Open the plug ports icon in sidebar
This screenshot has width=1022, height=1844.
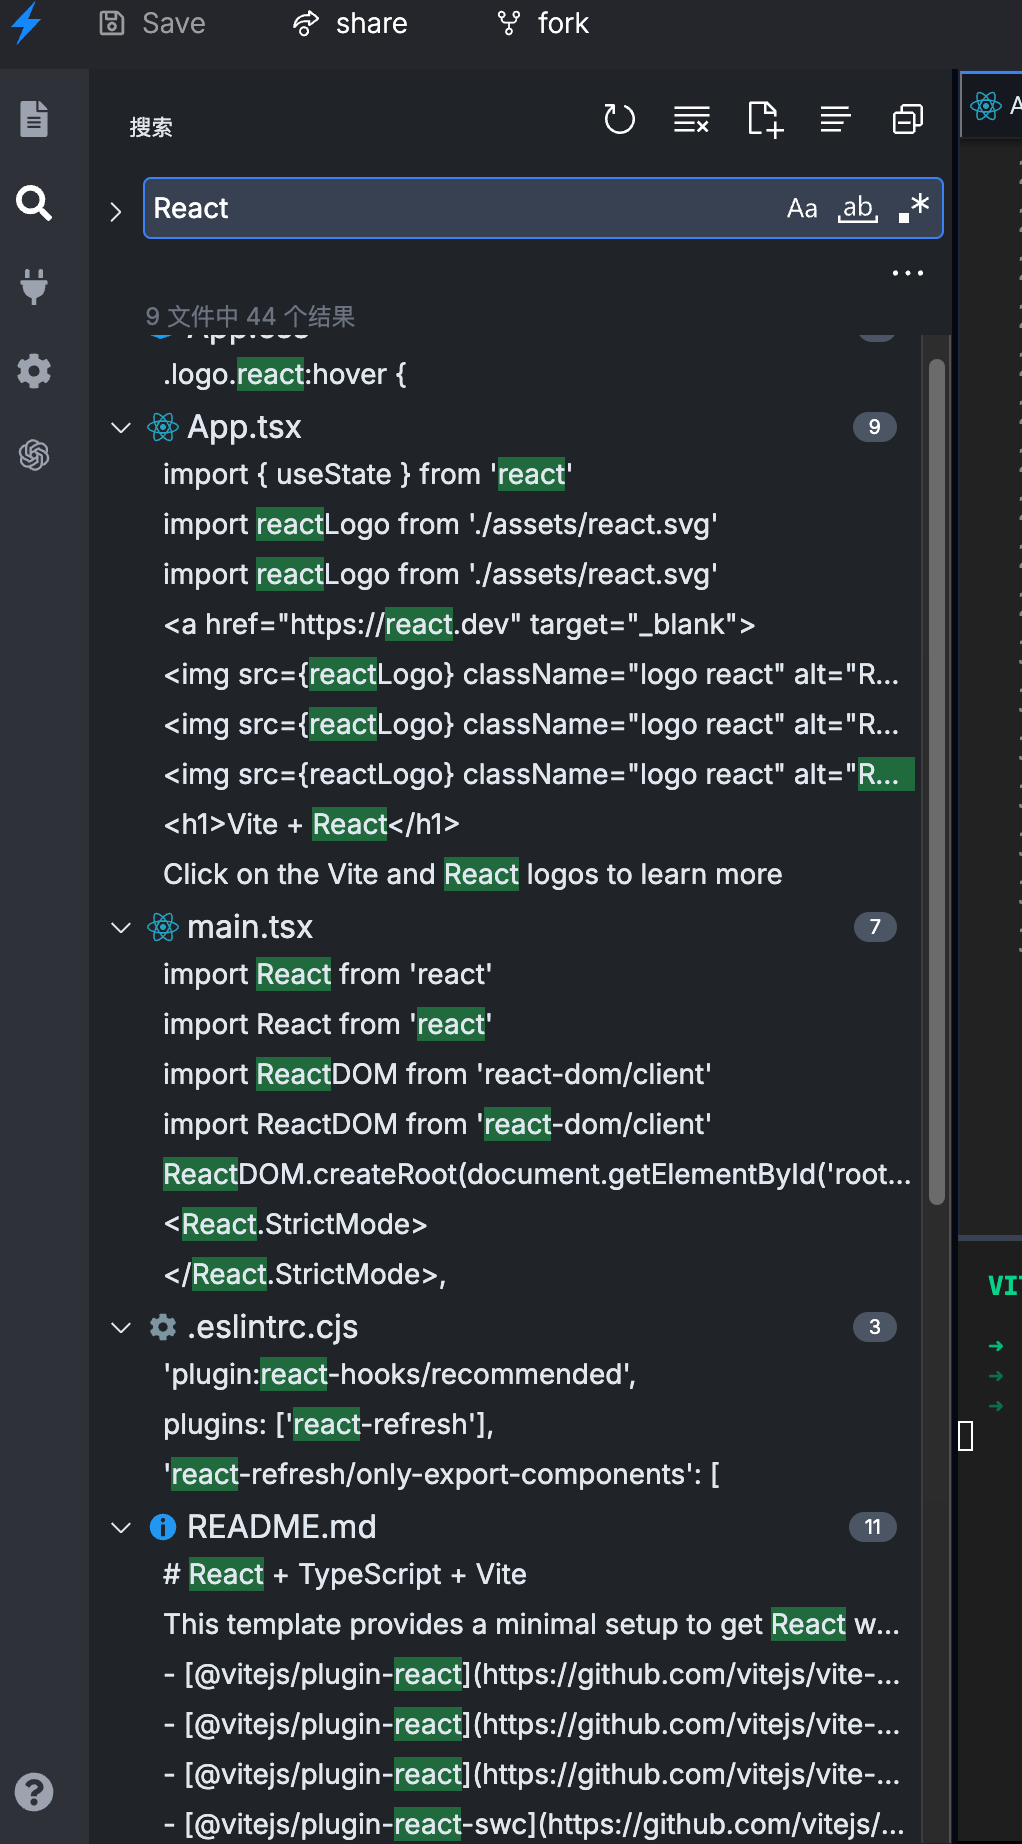tap(34, 286)
